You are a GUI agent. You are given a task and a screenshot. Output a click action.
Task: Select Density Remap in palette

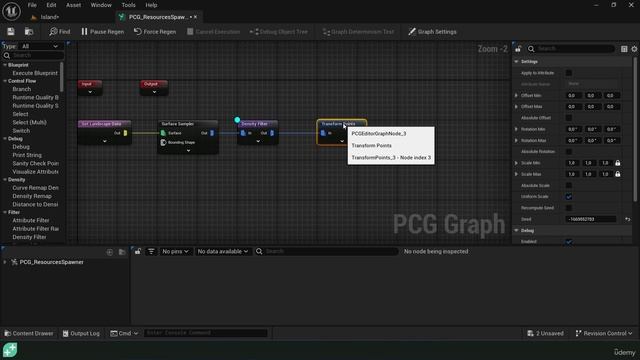pyautogui.click(x=31, y=196)
